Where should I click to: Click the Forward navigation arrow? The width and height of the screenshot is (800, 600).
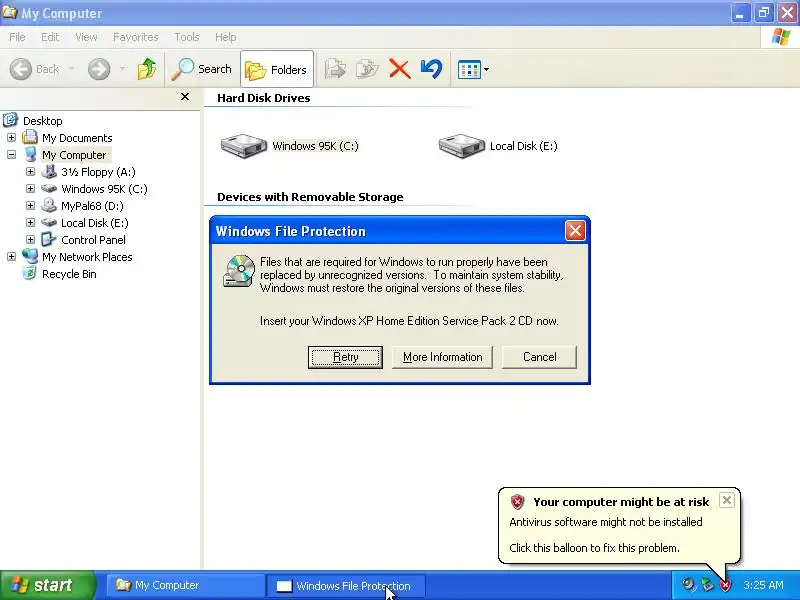99,69
